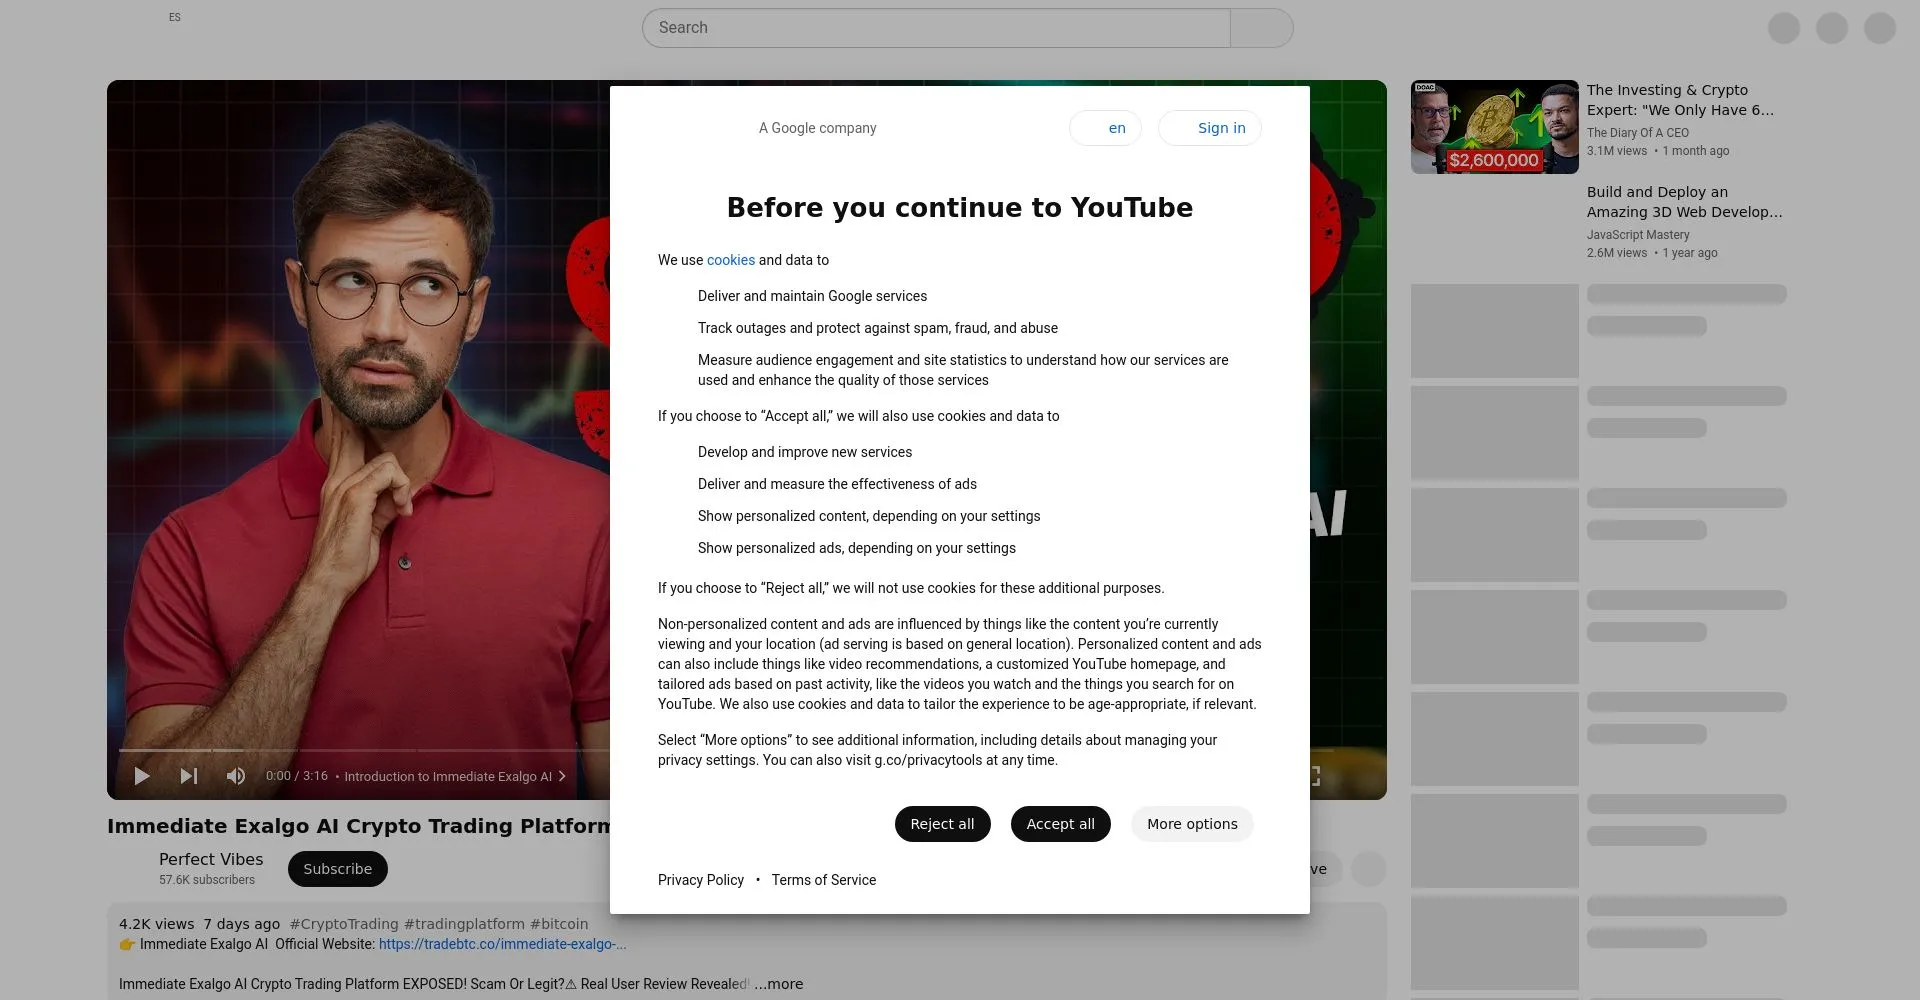This screenshot has height=1000, width=1920.
Task: Mute the video volume speaker icon
Action: coord(236,776)
